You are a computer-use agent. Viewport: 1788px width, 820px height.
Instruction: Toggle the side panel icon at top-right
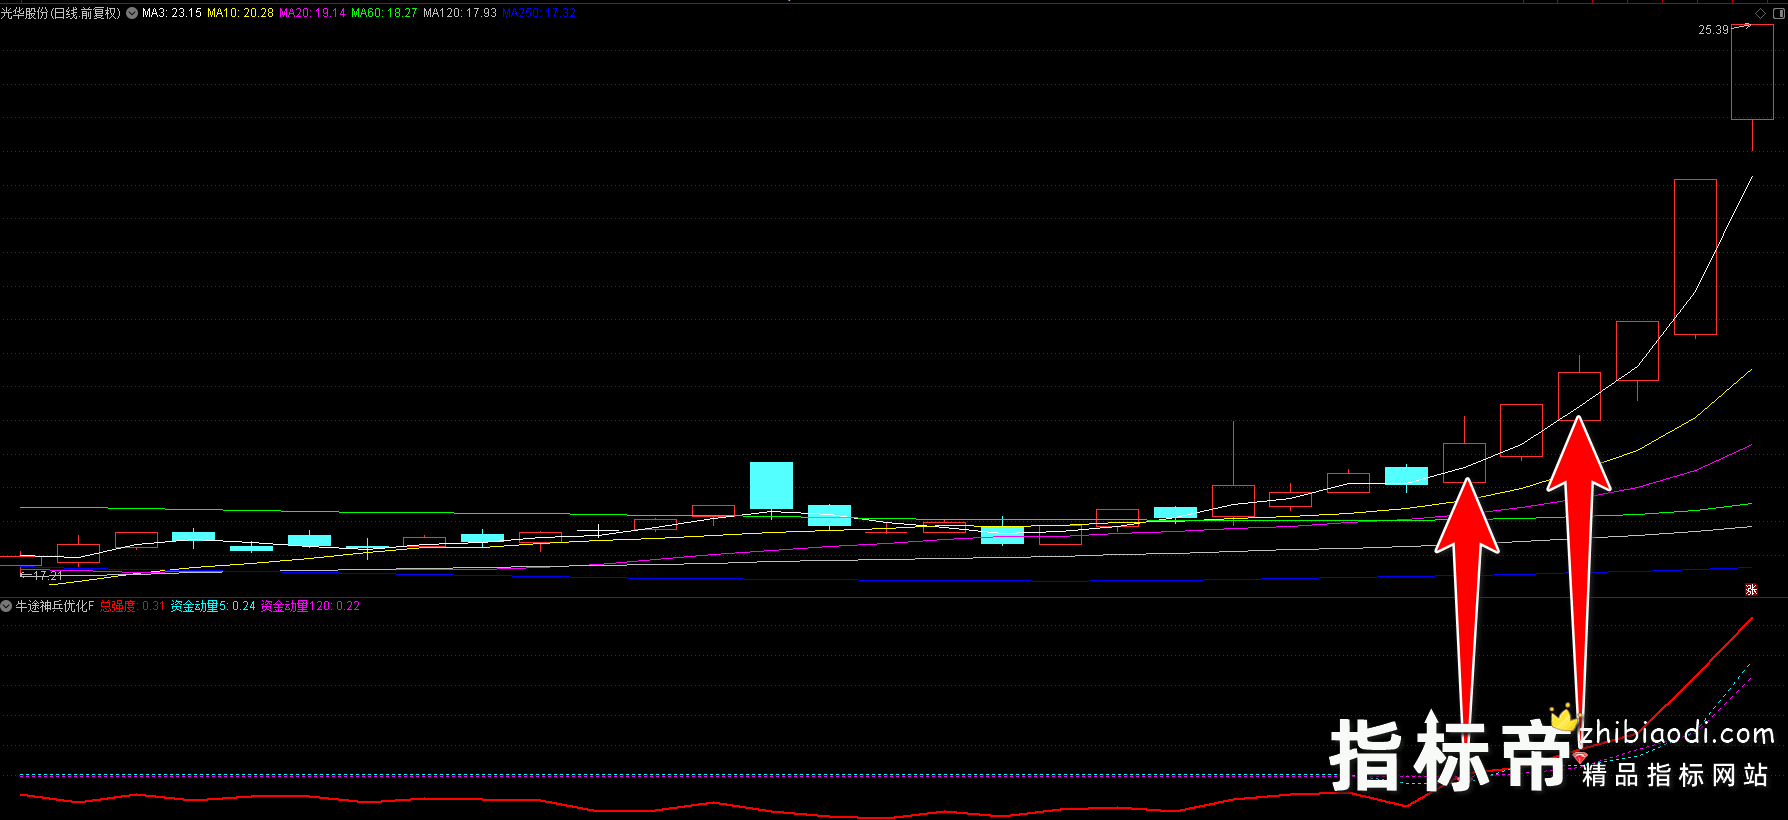pos(1777,13)
